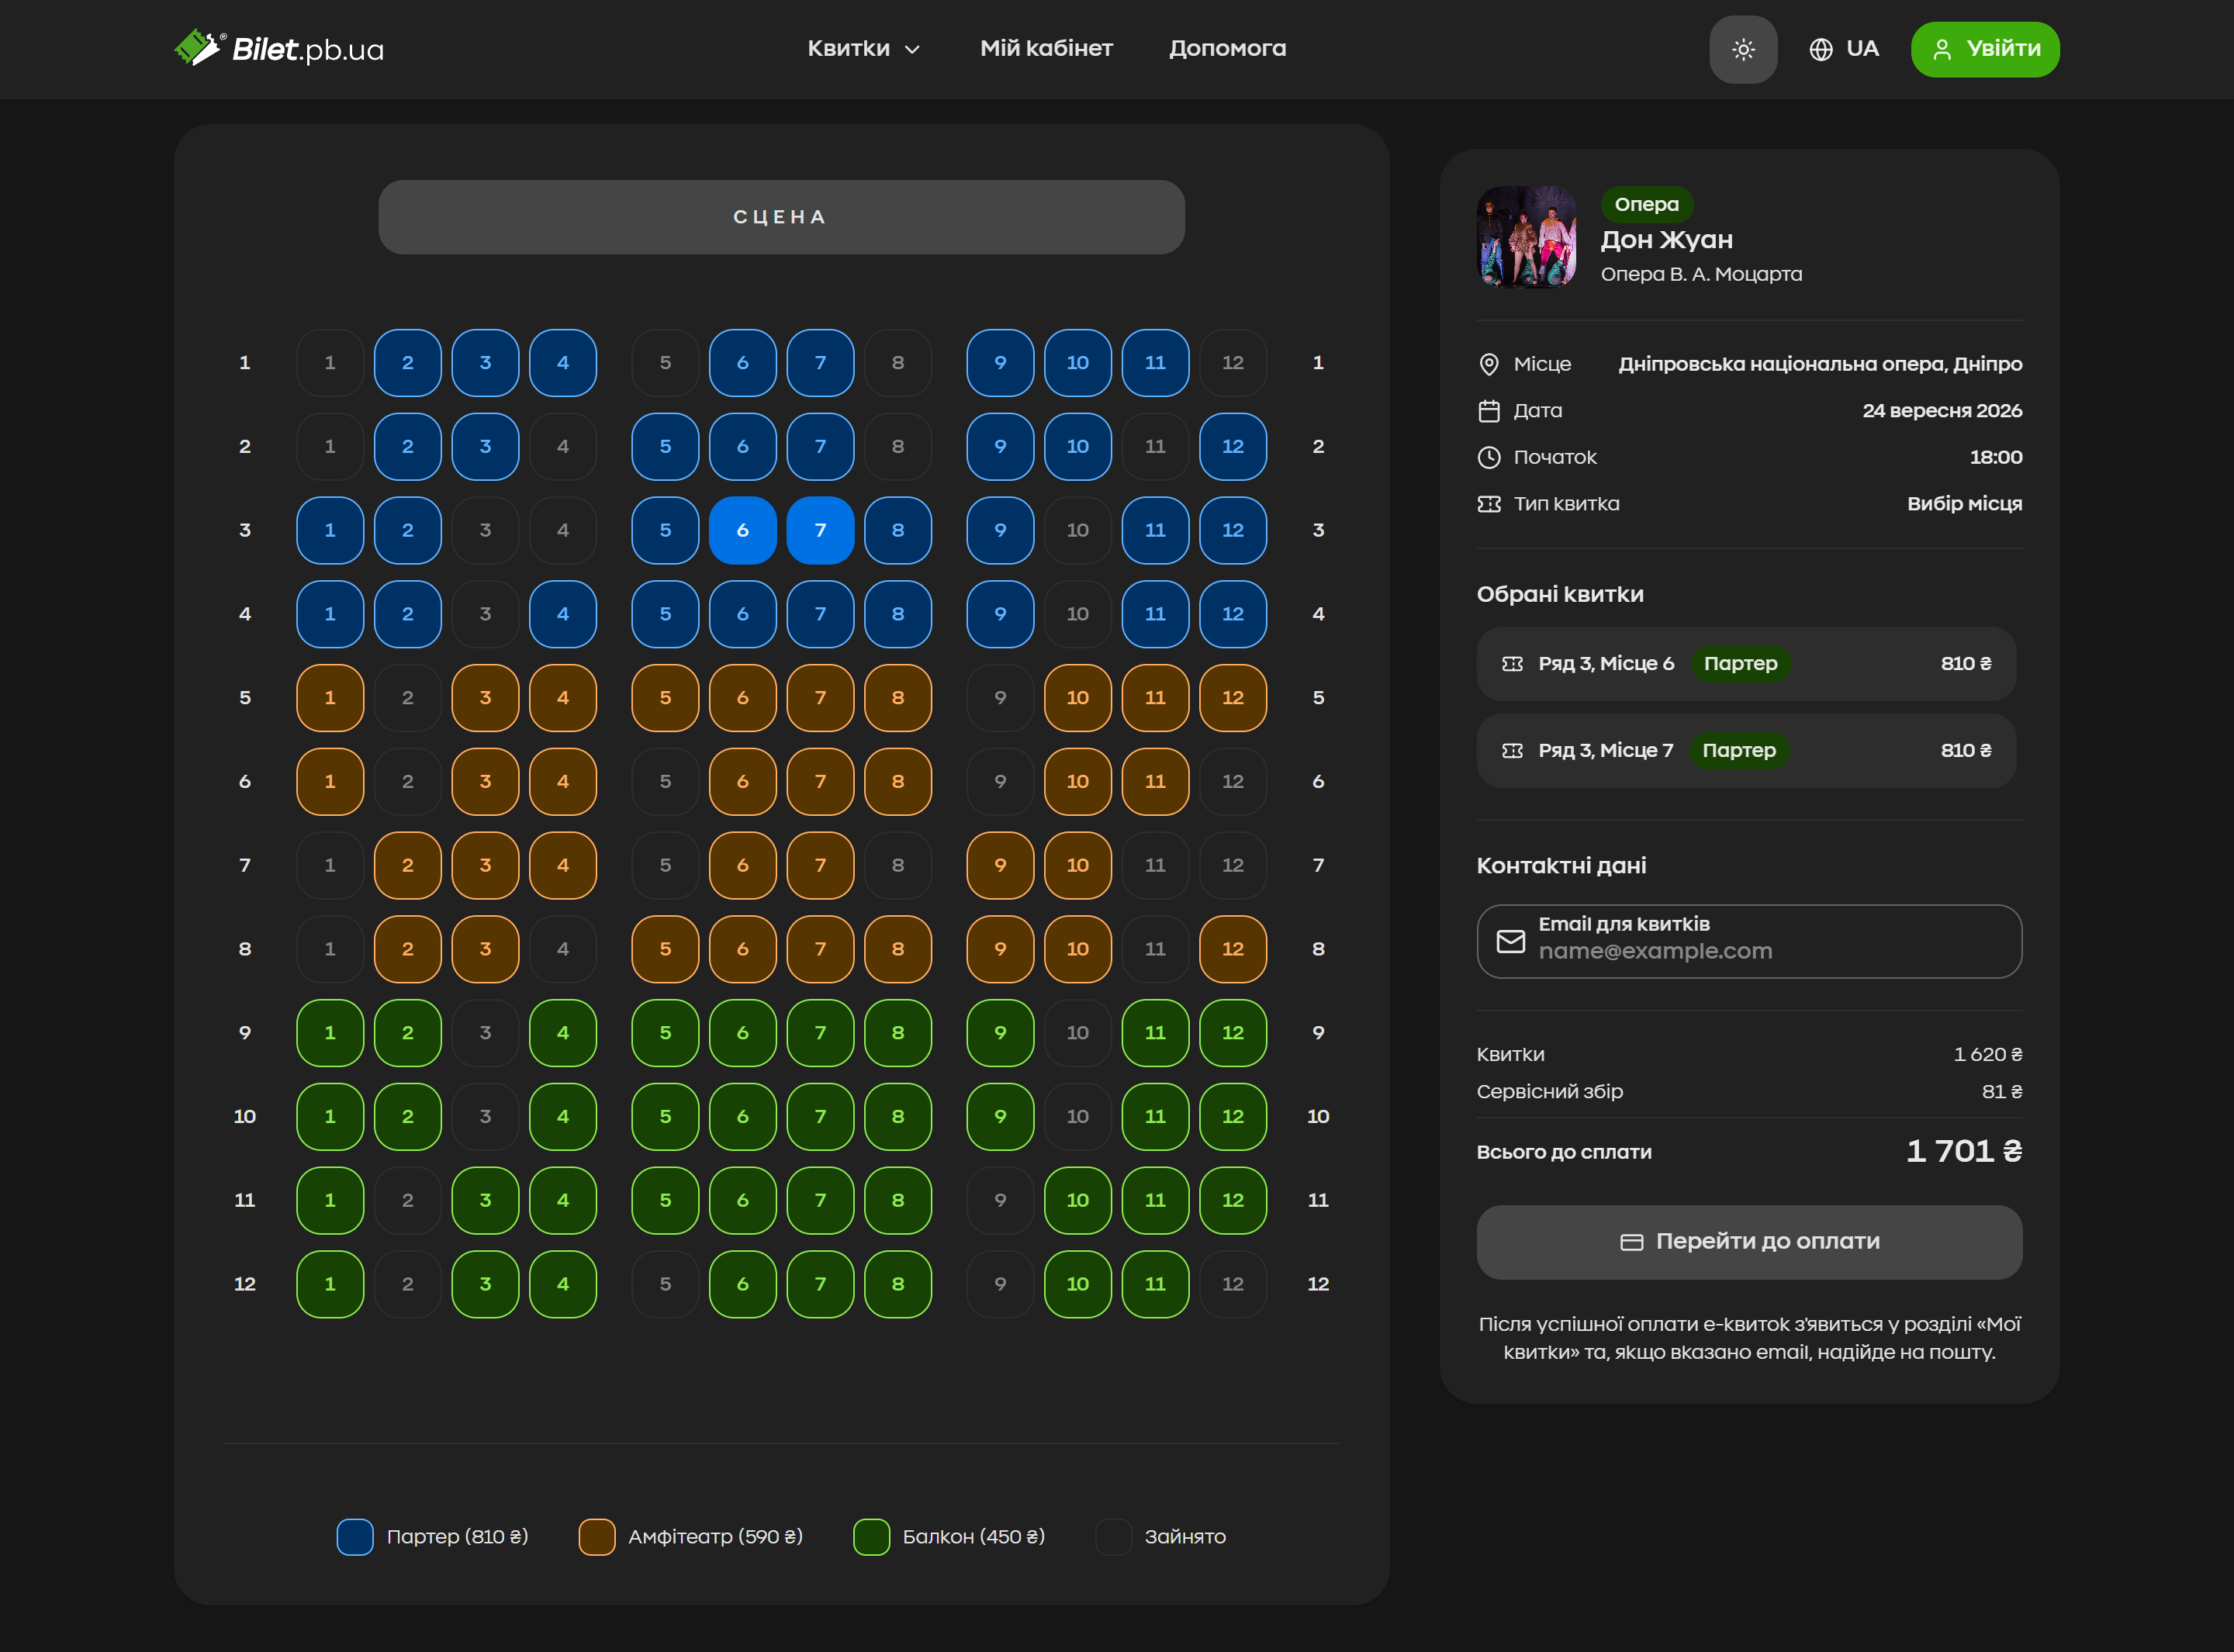This screenshot has height=1652, width=2234.
Task: Click the Bilet.pb.ua logo
Action: tap(279, 48)
